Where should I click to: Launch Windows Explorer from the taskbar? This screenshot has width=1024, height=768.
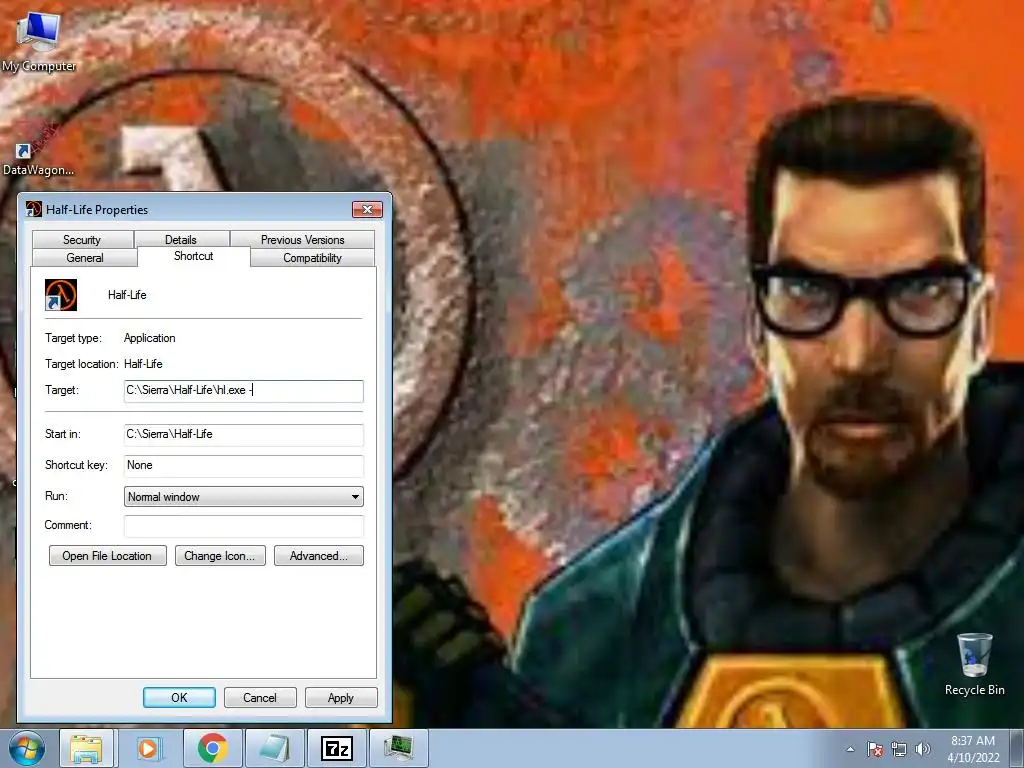(x=86, y=748)
